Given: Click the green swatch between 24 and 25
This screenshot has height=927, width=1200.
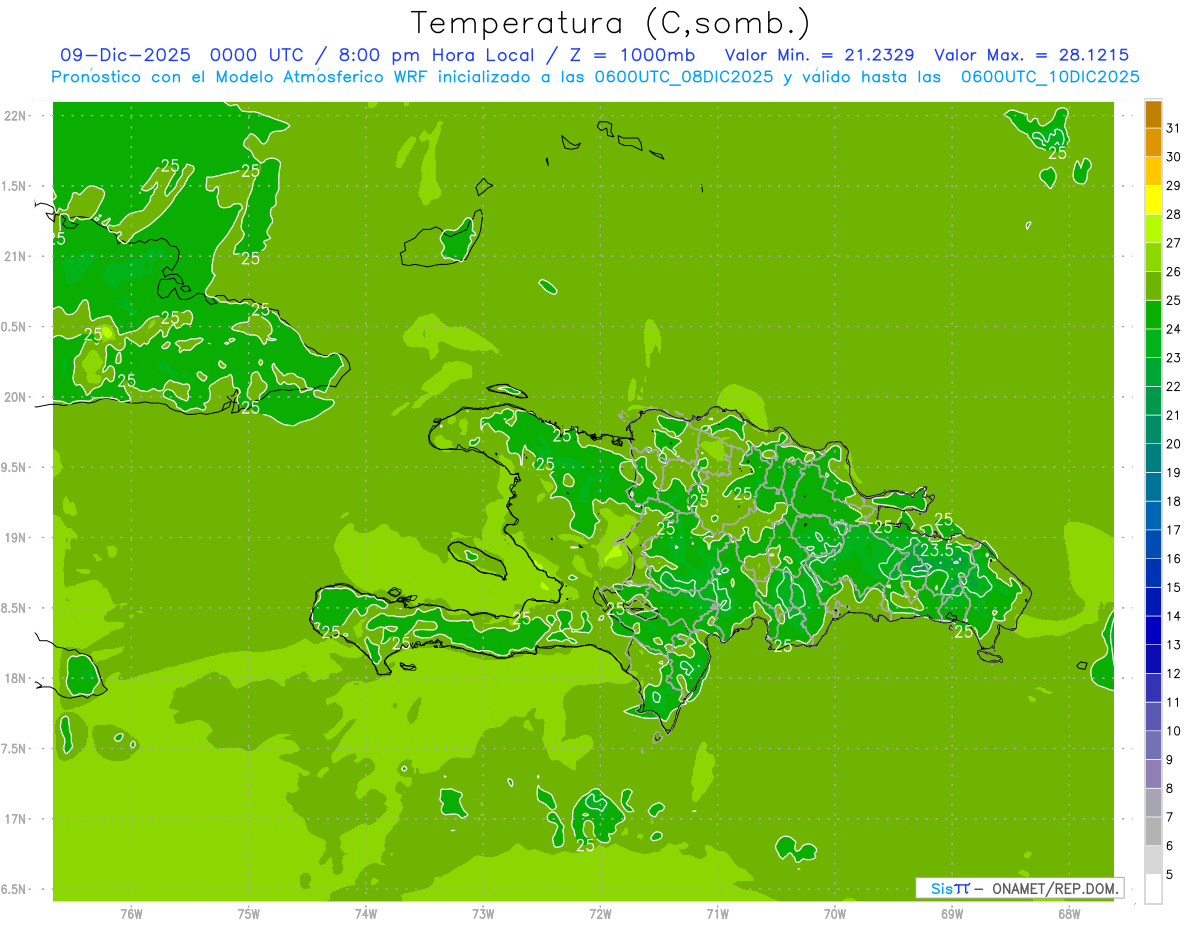Looking at the screenshot, I should pyautogui.click(x=1153, y=314).
